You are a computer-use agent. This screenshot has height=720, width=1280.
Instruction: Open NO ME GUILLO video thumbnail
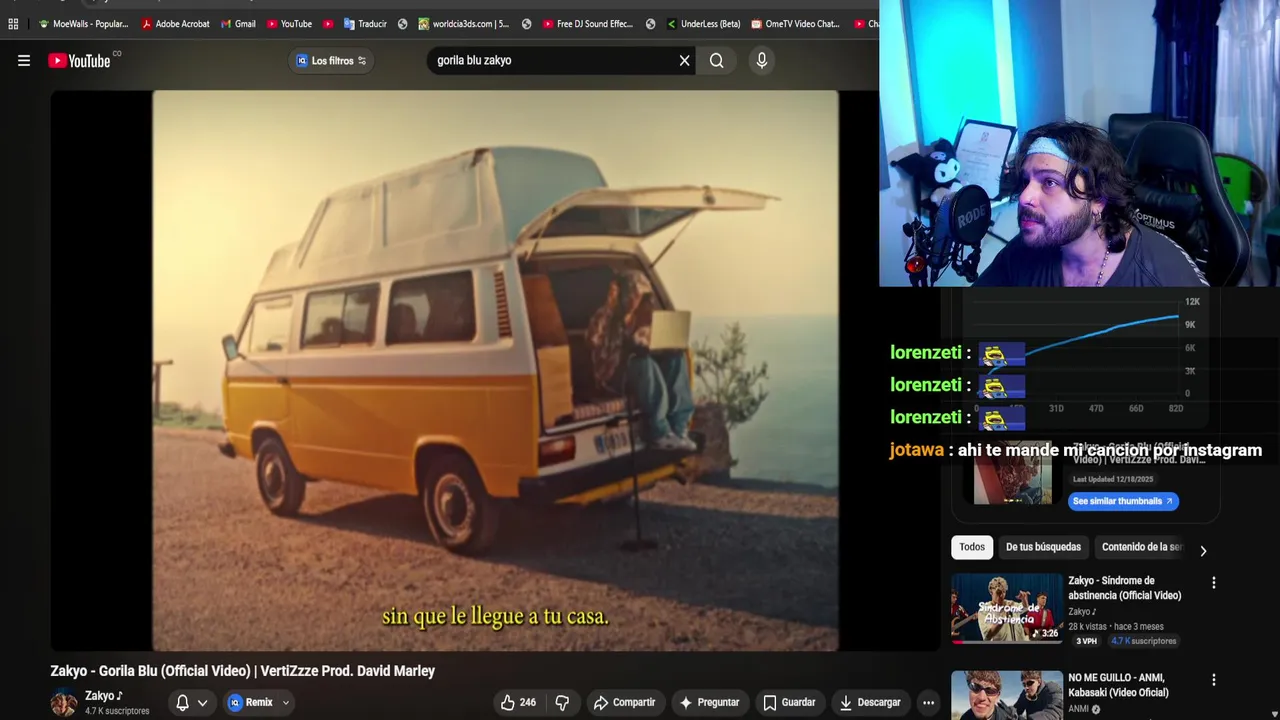(1007, 695)
